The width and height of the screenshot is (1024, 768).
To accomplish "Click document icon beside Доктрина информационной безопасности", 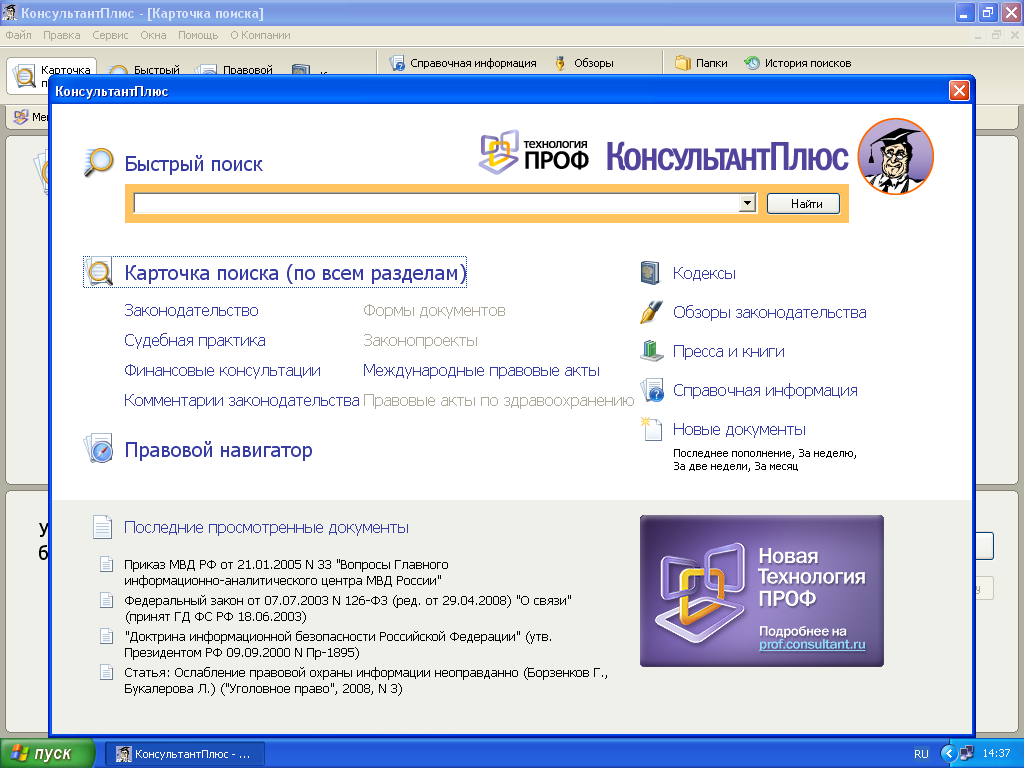I will 106,636.
